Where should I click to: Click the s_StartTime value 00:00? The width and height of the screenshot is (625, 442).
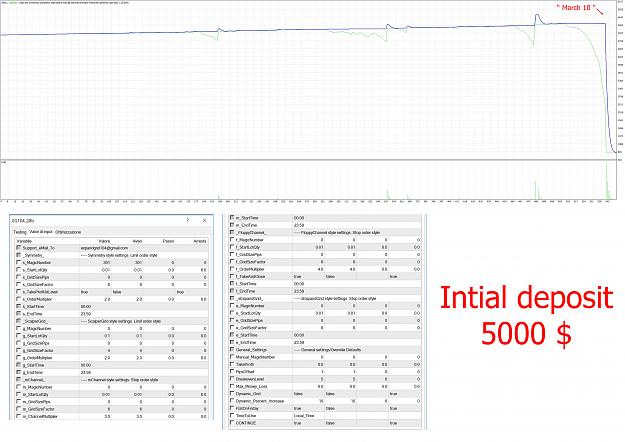[86, 307]
